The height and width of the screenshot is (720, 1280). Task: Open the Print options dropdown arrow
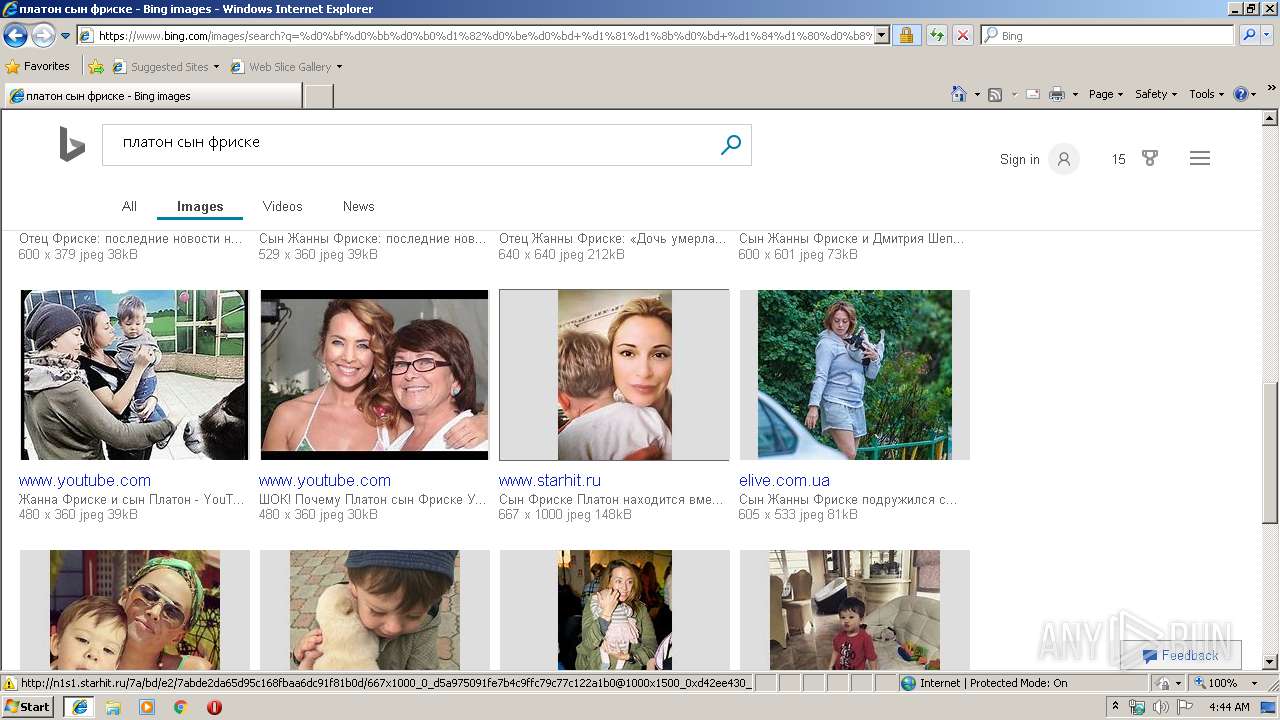(x=1075, y=94)
